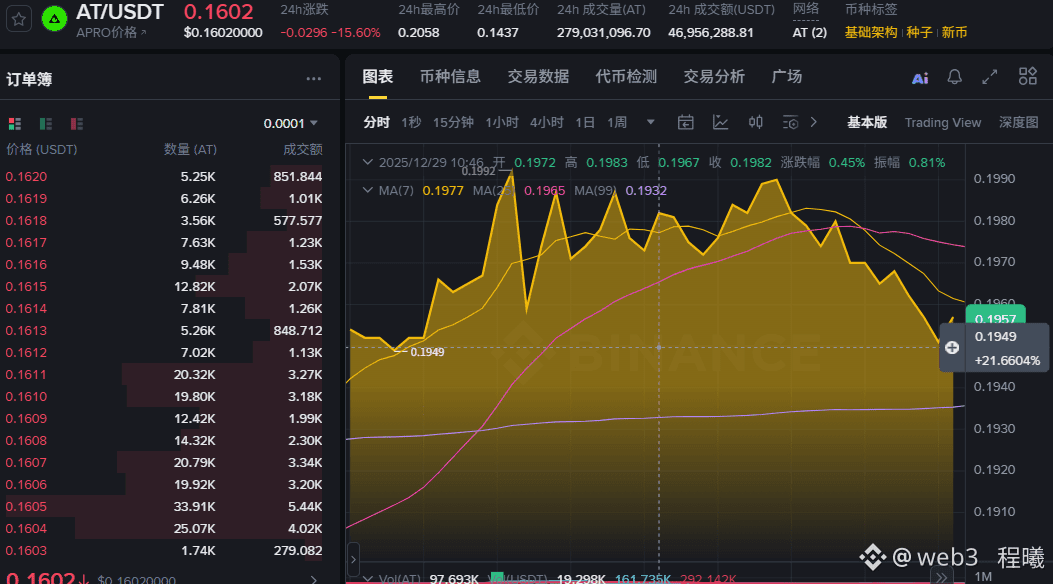Click the 种子 coin tag
The image size is (1053, 584).
tap(919, 32)
